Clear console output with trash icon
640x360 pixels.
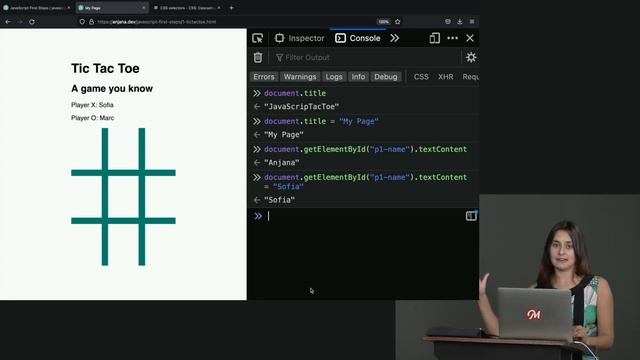(258, 58)
